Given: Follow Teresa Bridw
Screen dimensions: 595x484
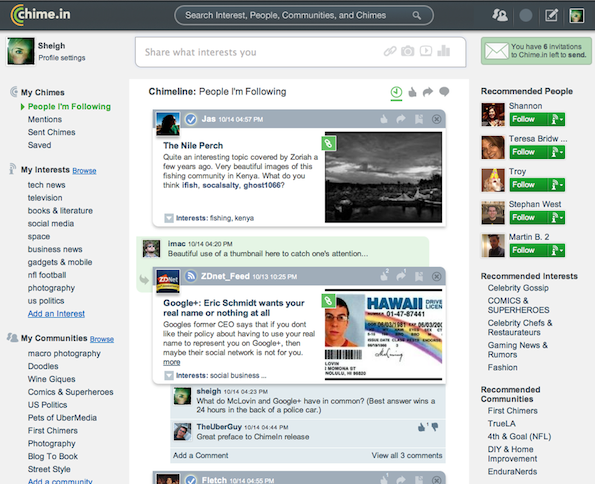Looking at the screenshot, I should coord(529,152).
